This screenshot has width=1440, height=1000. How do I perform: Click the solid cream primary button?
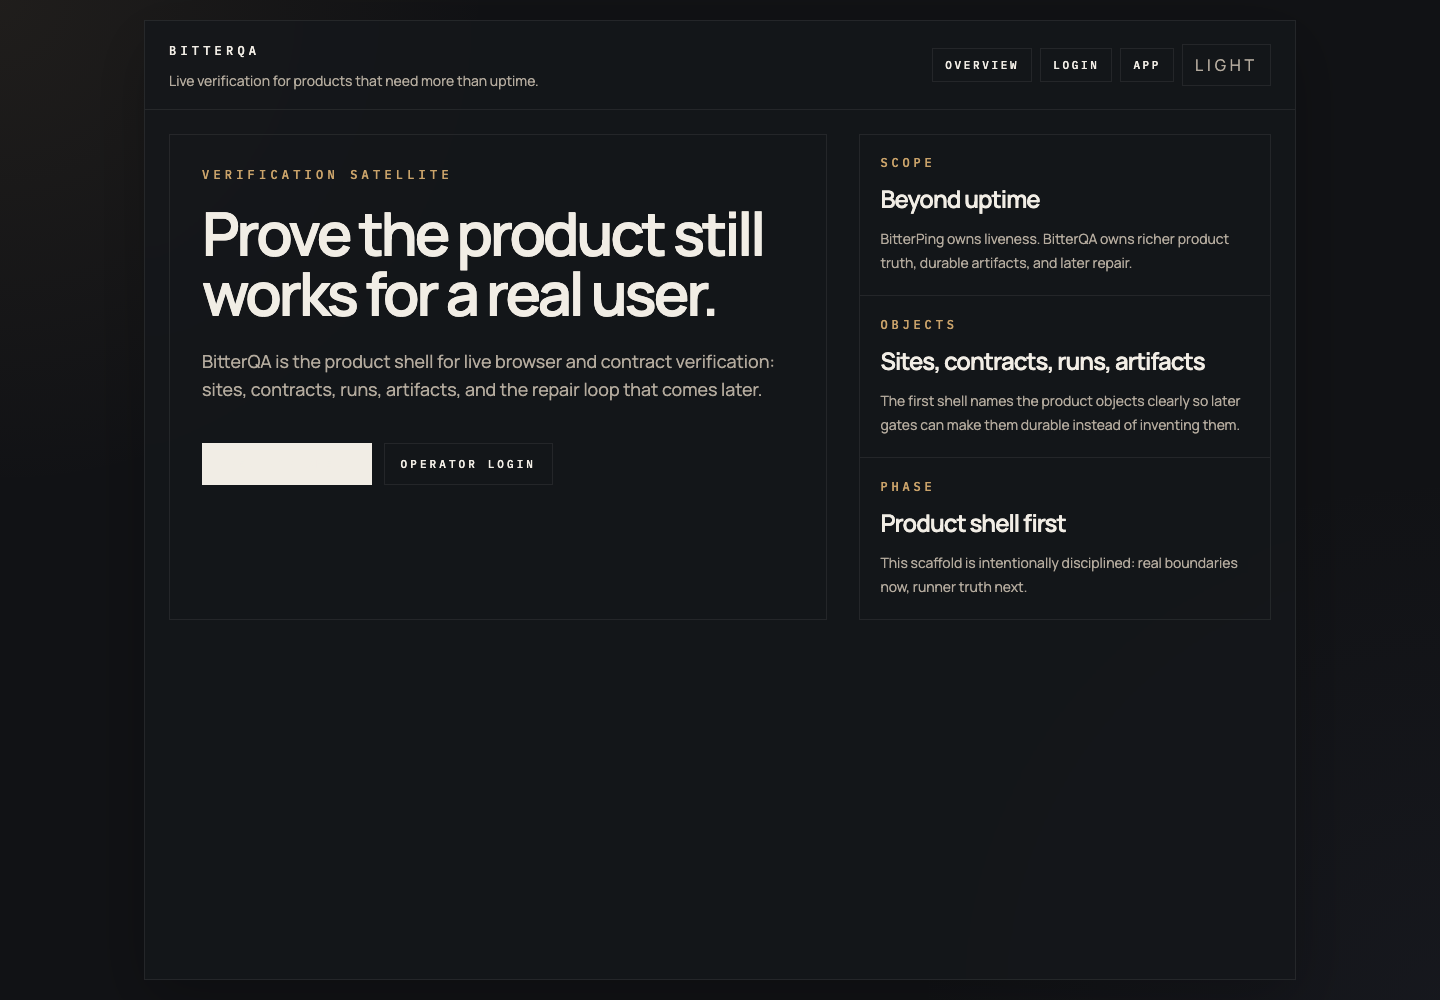(x=287, y=463)
